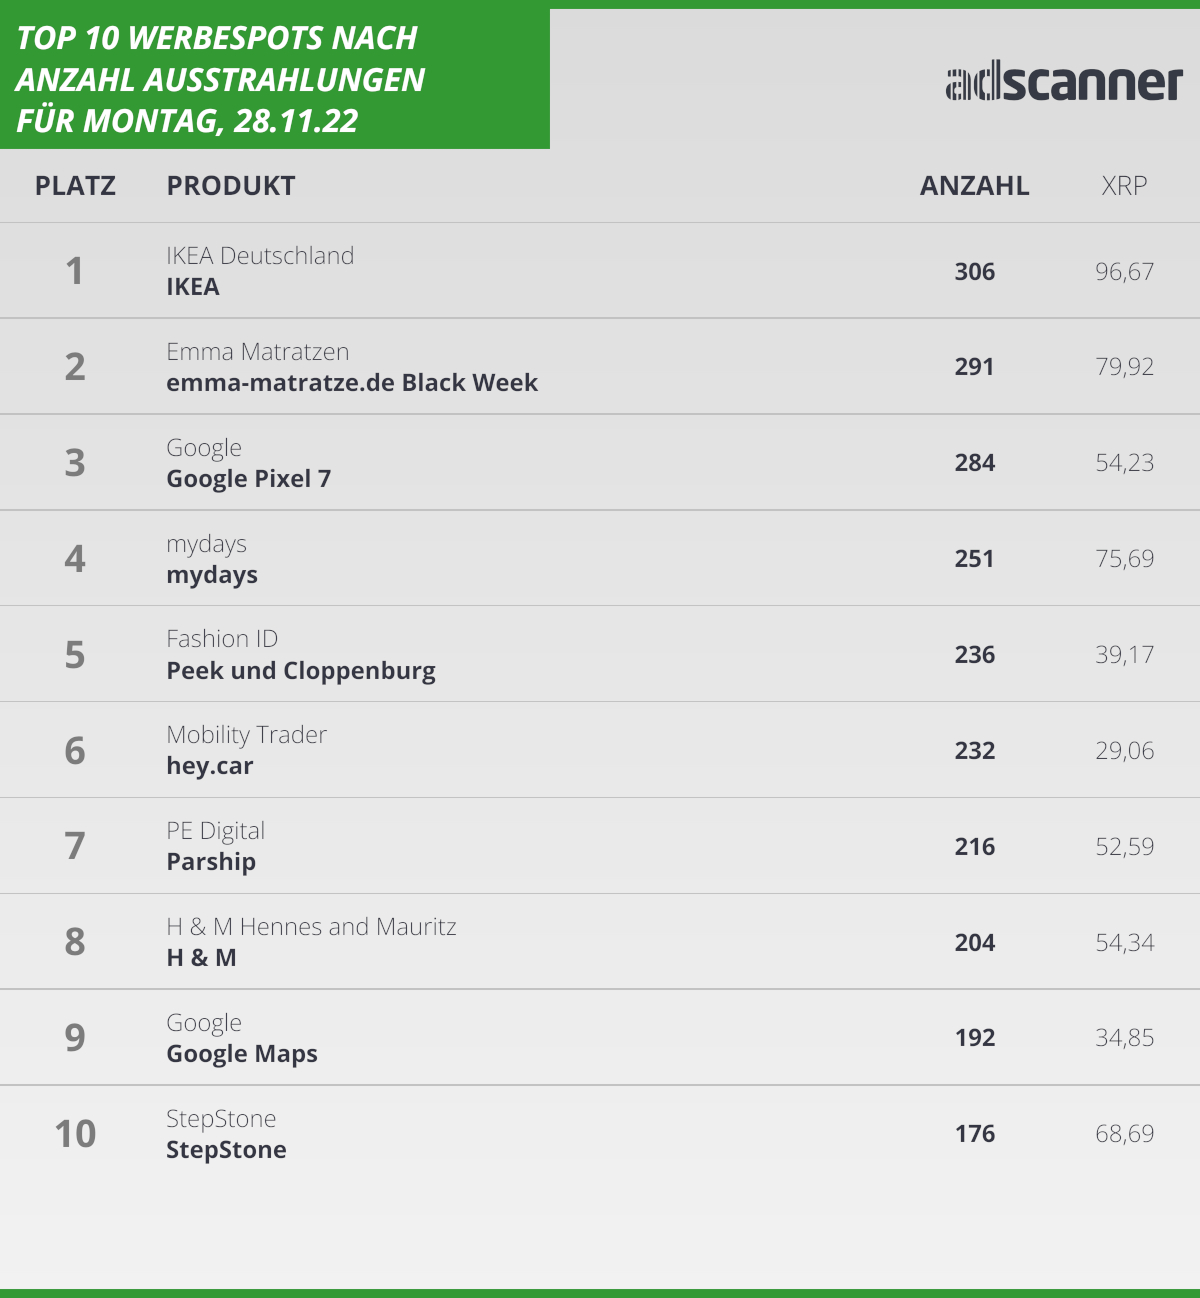This screenshot has height=1298, width=1200.
Task: Click the ANZAHL column header
Action: [x=974, y=186]
